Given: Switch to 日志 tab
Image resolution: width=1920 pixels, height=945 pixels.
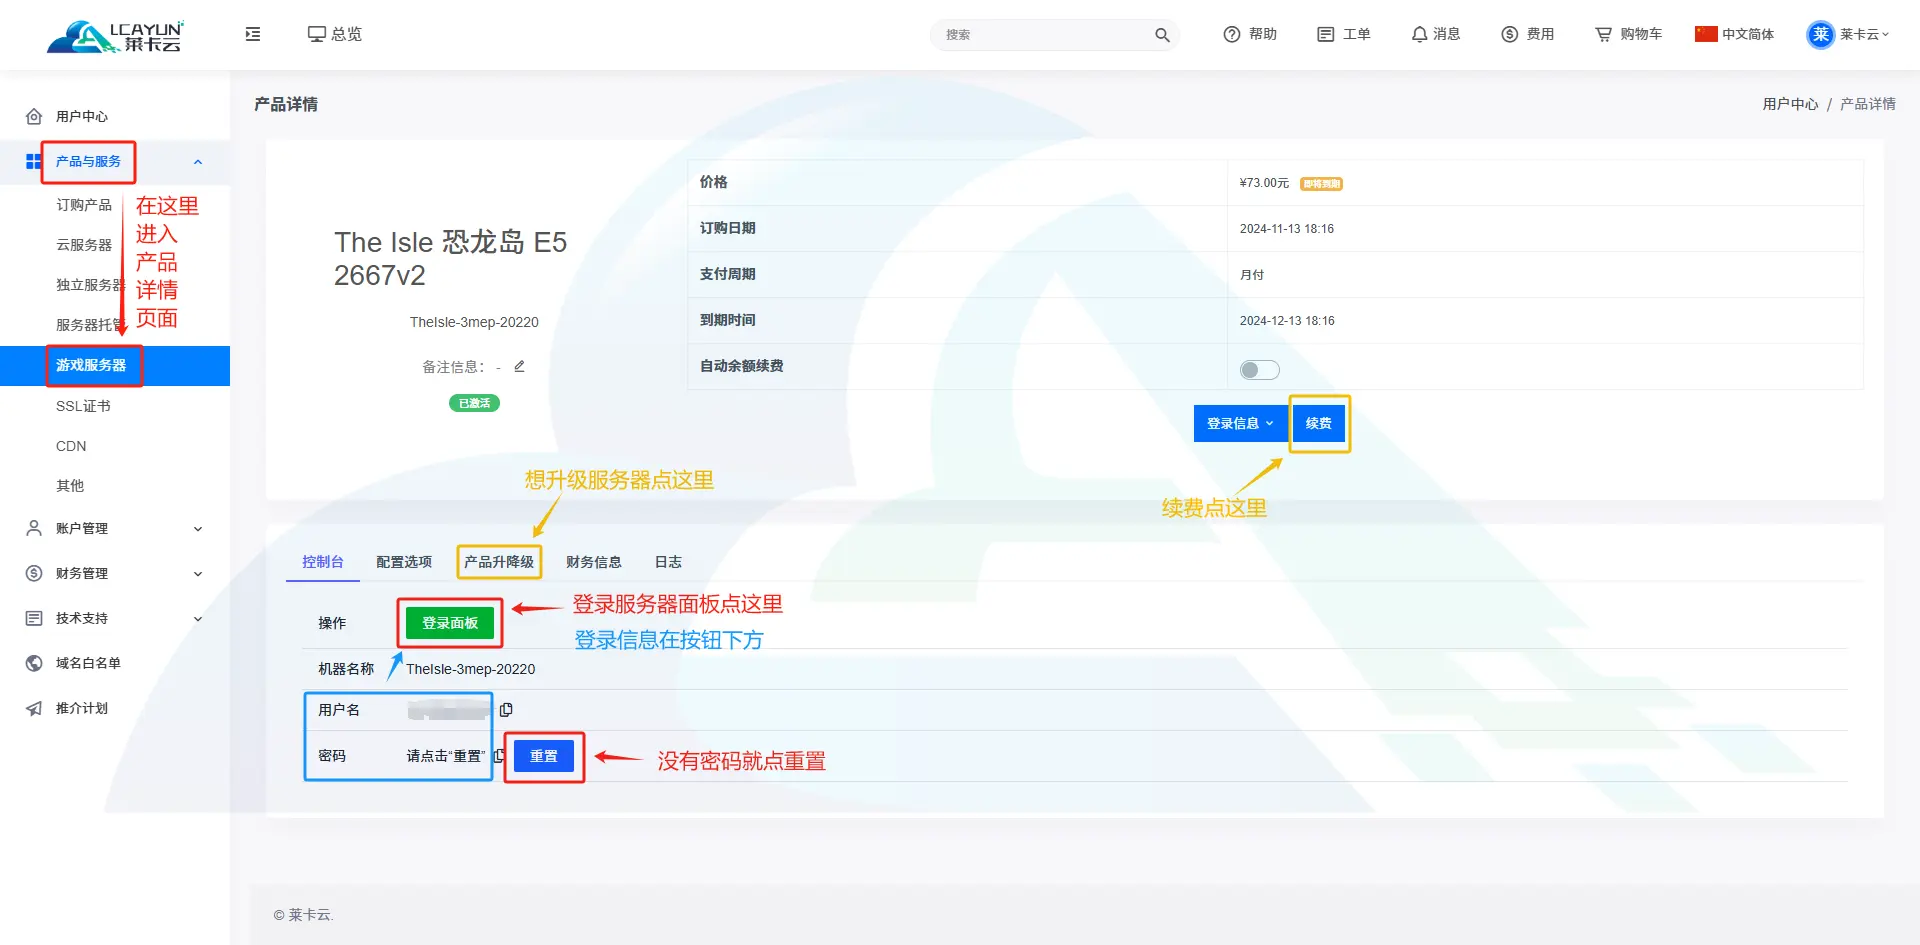Looking at the screenshot, I should (x=668, y=562).
